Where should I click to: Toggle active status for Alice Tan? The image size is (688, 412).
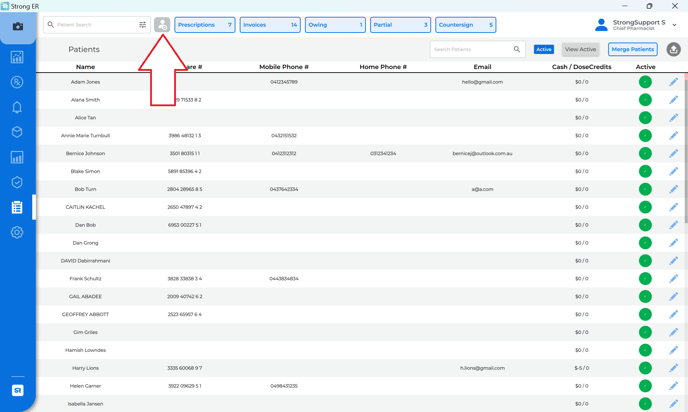[645, 118]
